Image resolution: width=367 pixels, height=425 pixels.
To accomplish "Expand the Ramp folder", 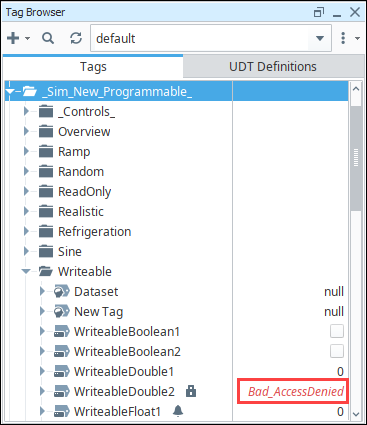I will (x=26, y=151).
